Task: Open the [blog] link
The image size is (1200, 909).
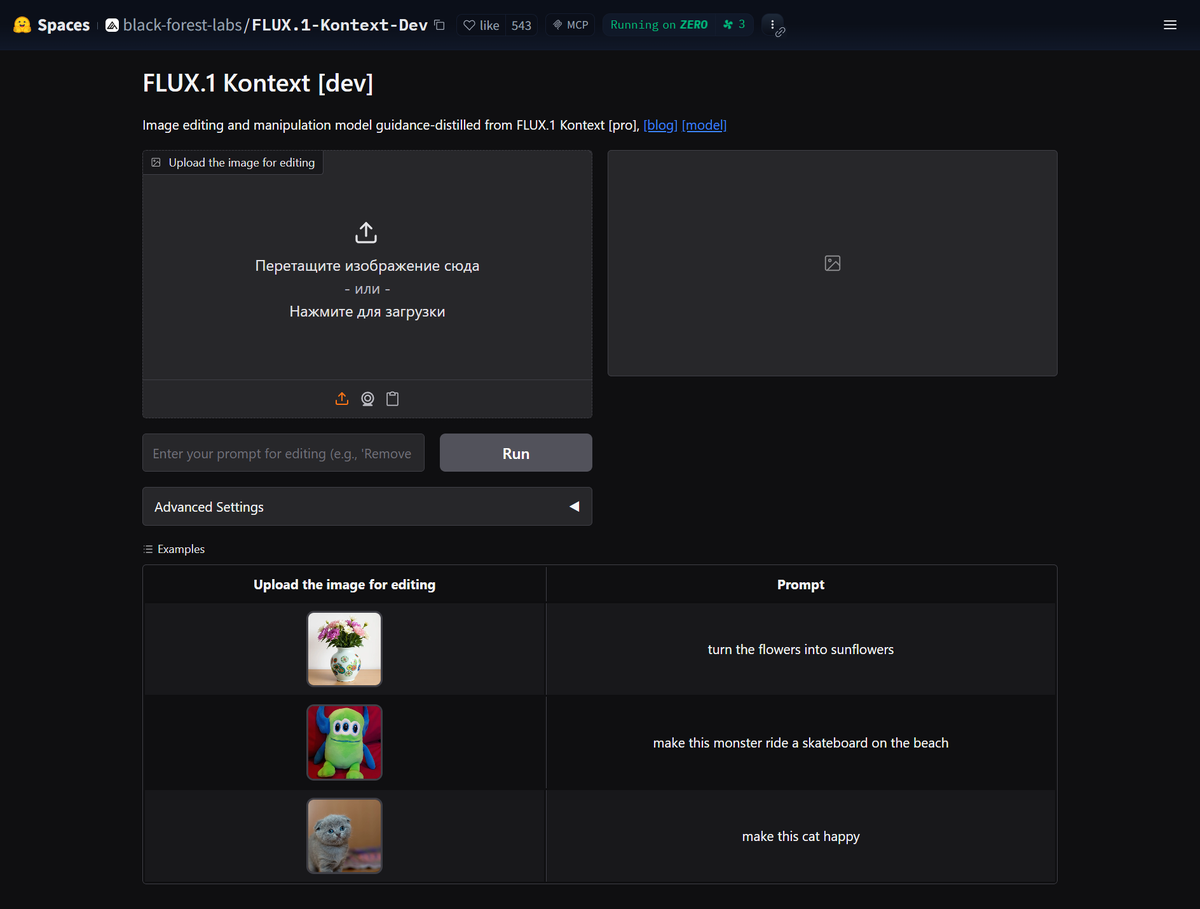Action: point(660,125)
